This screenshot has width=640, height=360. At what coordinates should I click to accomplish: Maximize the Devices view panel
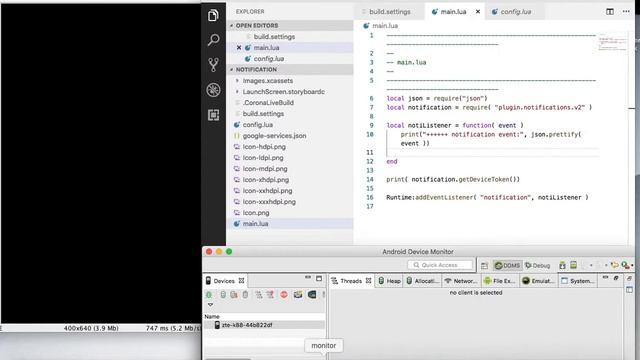pos(319,278)
